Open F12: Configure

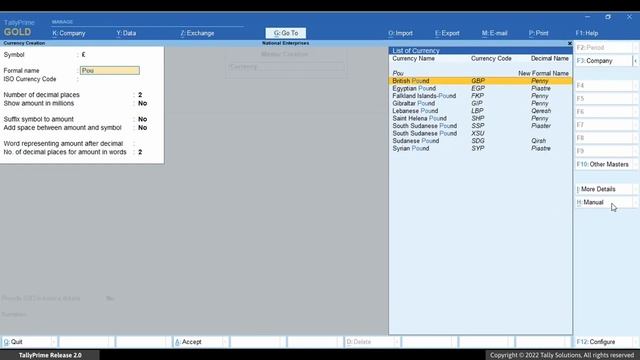(x=605, y=342)
